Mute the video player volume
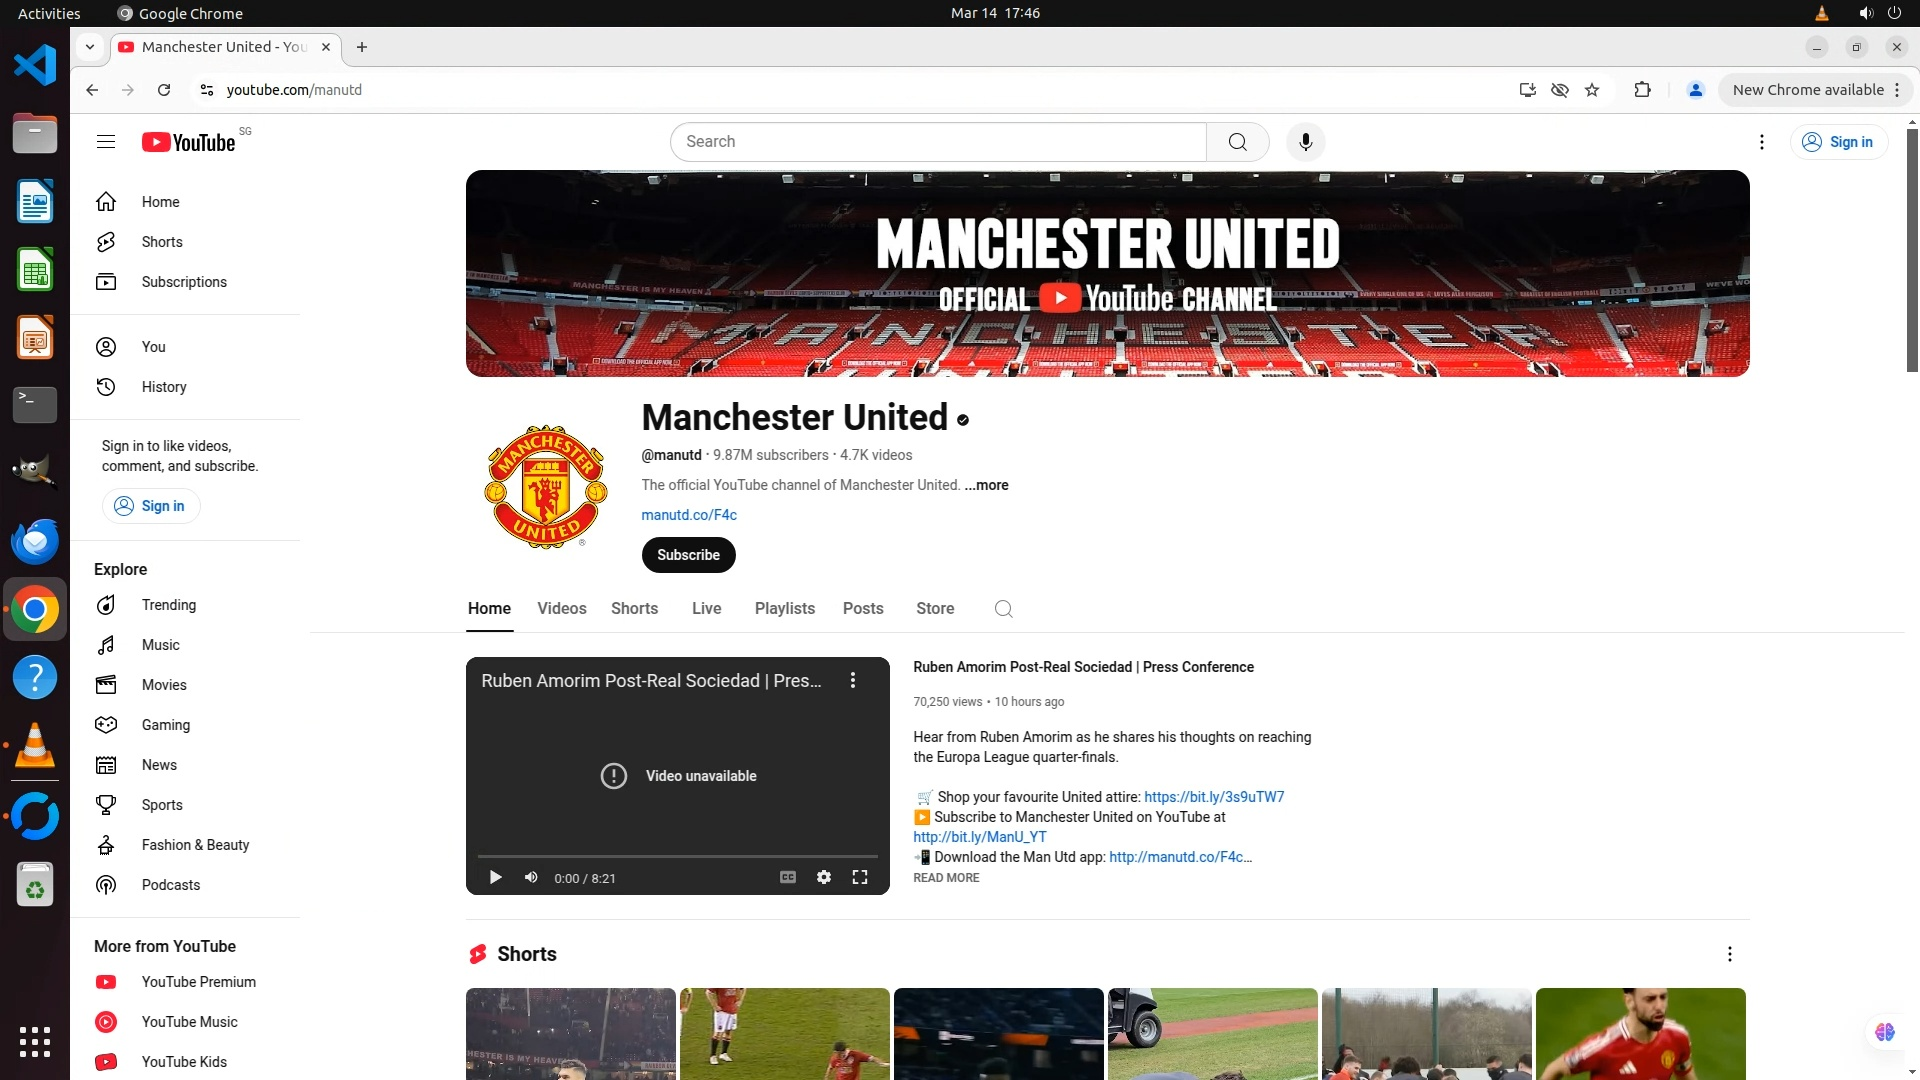The image size is (1920, 1080). click(x=531, y=877)
